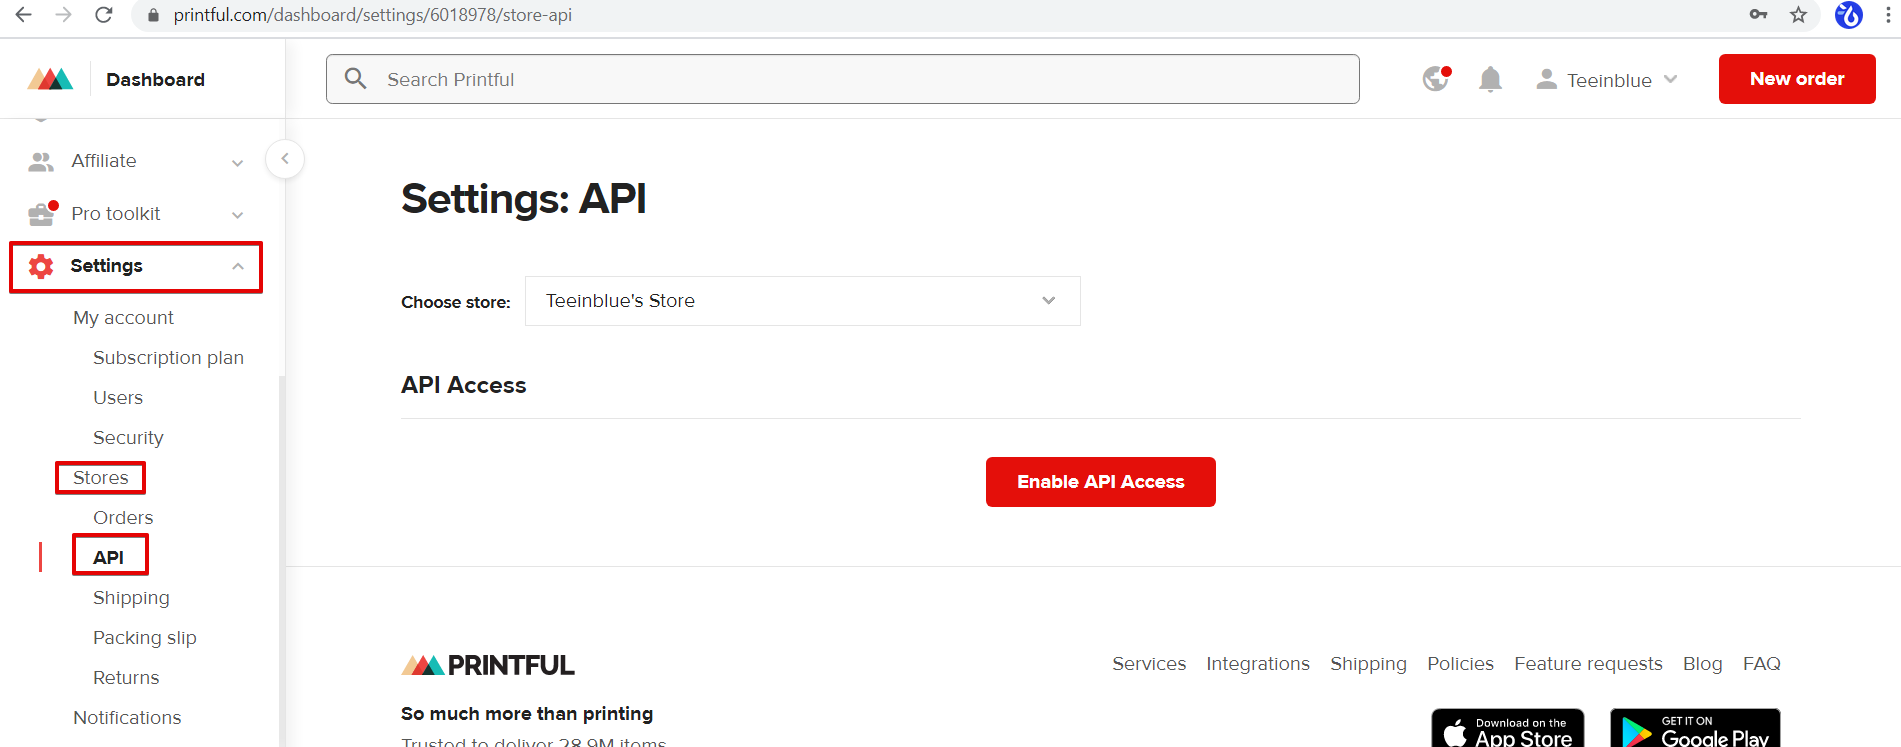
Task: Open the Policies footer link
Action: pos(1460,664)
